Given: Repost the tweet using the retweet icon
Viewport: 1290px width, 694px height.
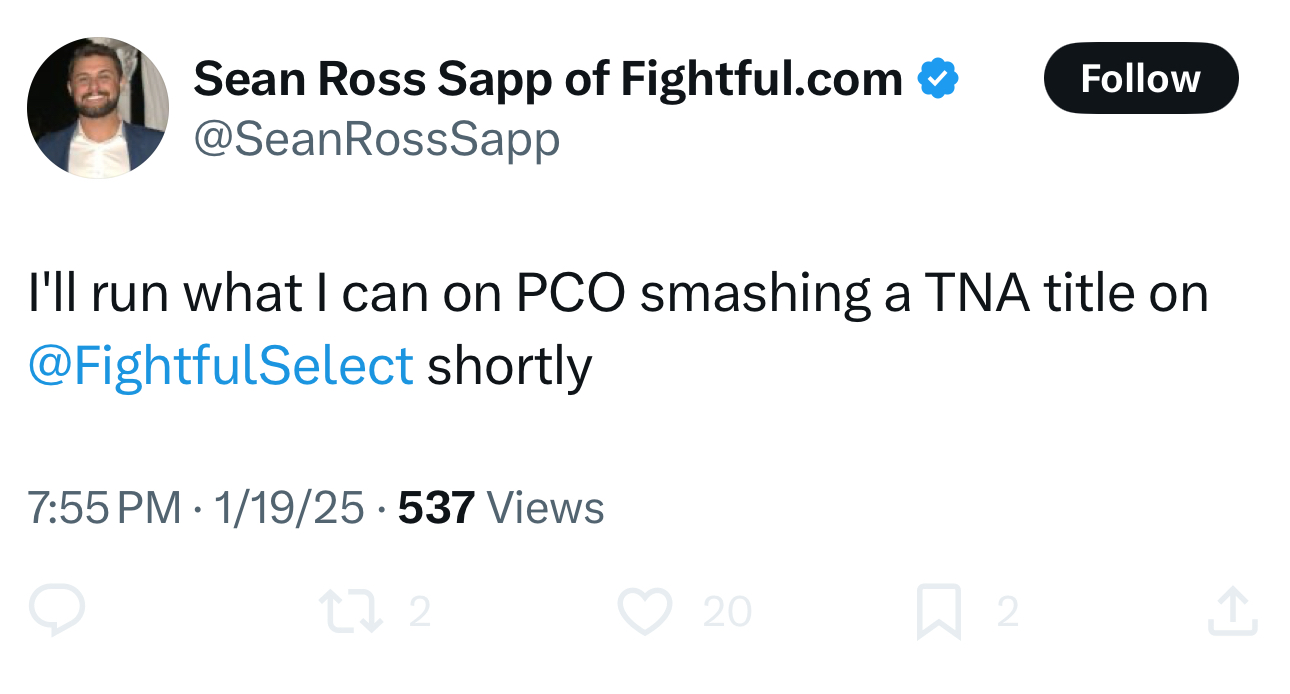Looking at the screenshot, I should coord(350,611).
